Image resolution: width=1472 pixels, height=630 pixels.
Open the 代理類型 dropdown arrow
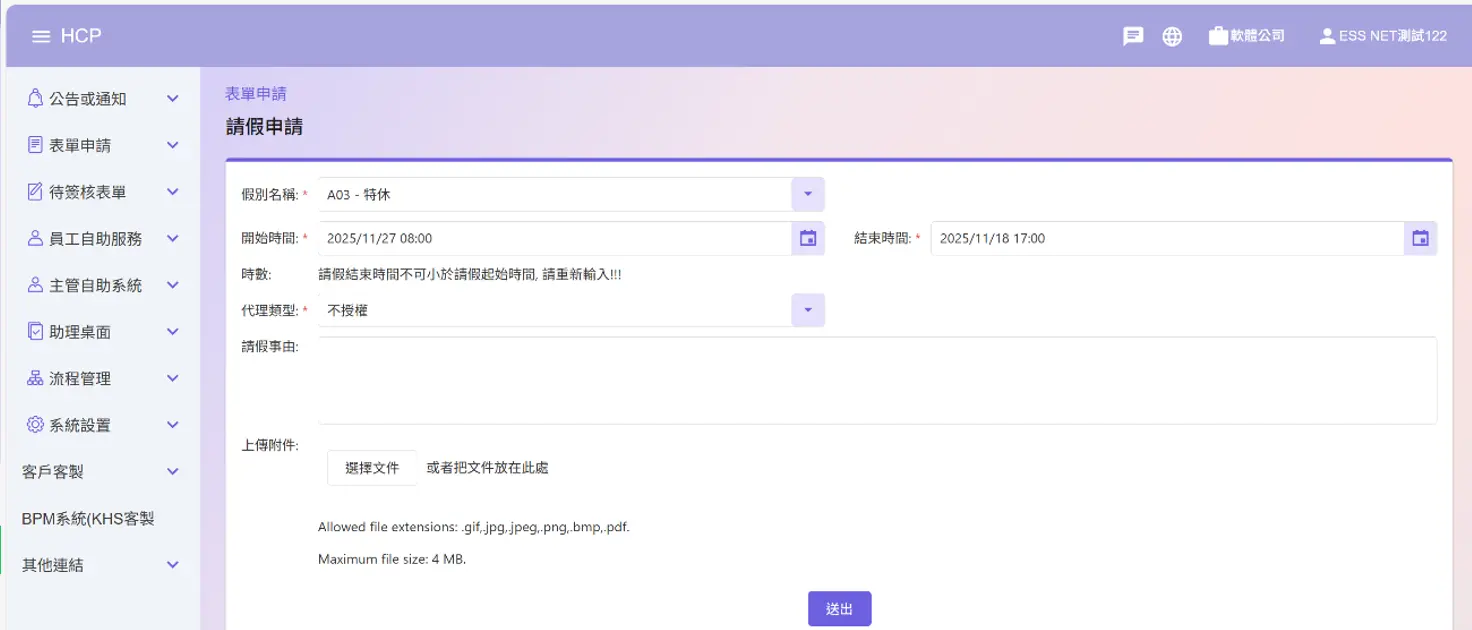pyautogui.click(x=808, y=310)
